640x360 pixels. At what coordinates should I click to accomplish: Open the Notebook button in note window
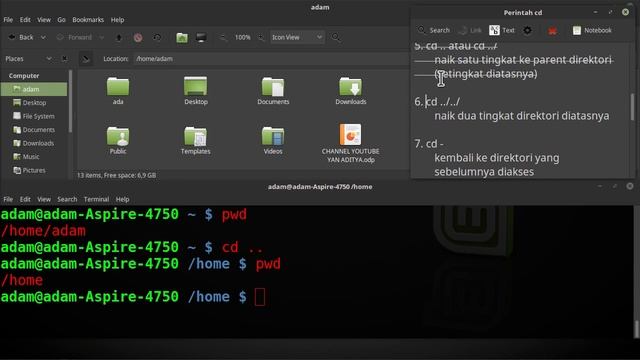[592, 30]
